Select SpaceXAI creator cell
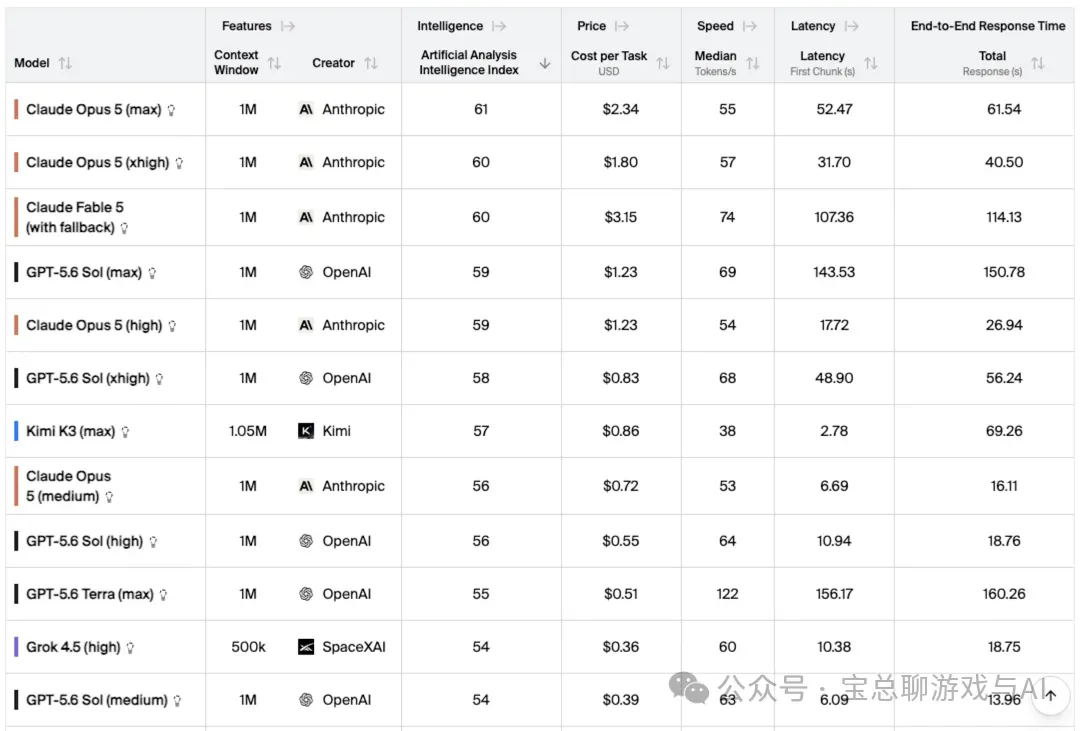 (342, 647)
